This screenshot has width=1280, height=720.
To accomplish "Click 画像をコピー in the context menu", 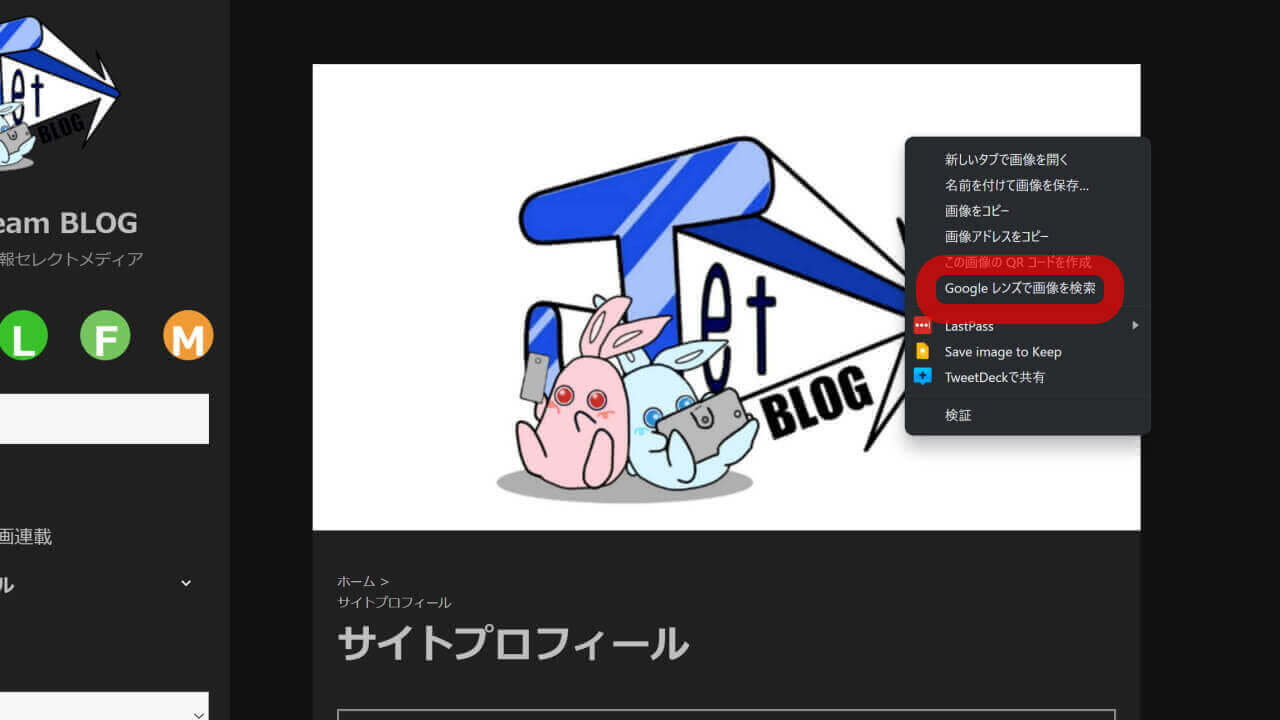I will pos(976,211).
